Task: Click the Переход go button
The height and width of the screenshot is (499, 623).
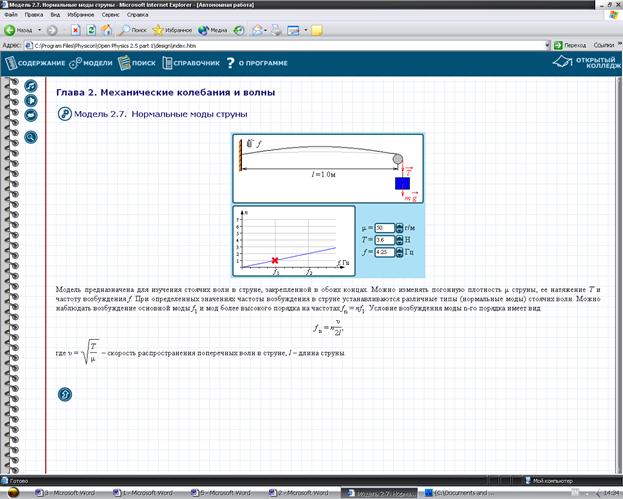Action: pos(570,45)
